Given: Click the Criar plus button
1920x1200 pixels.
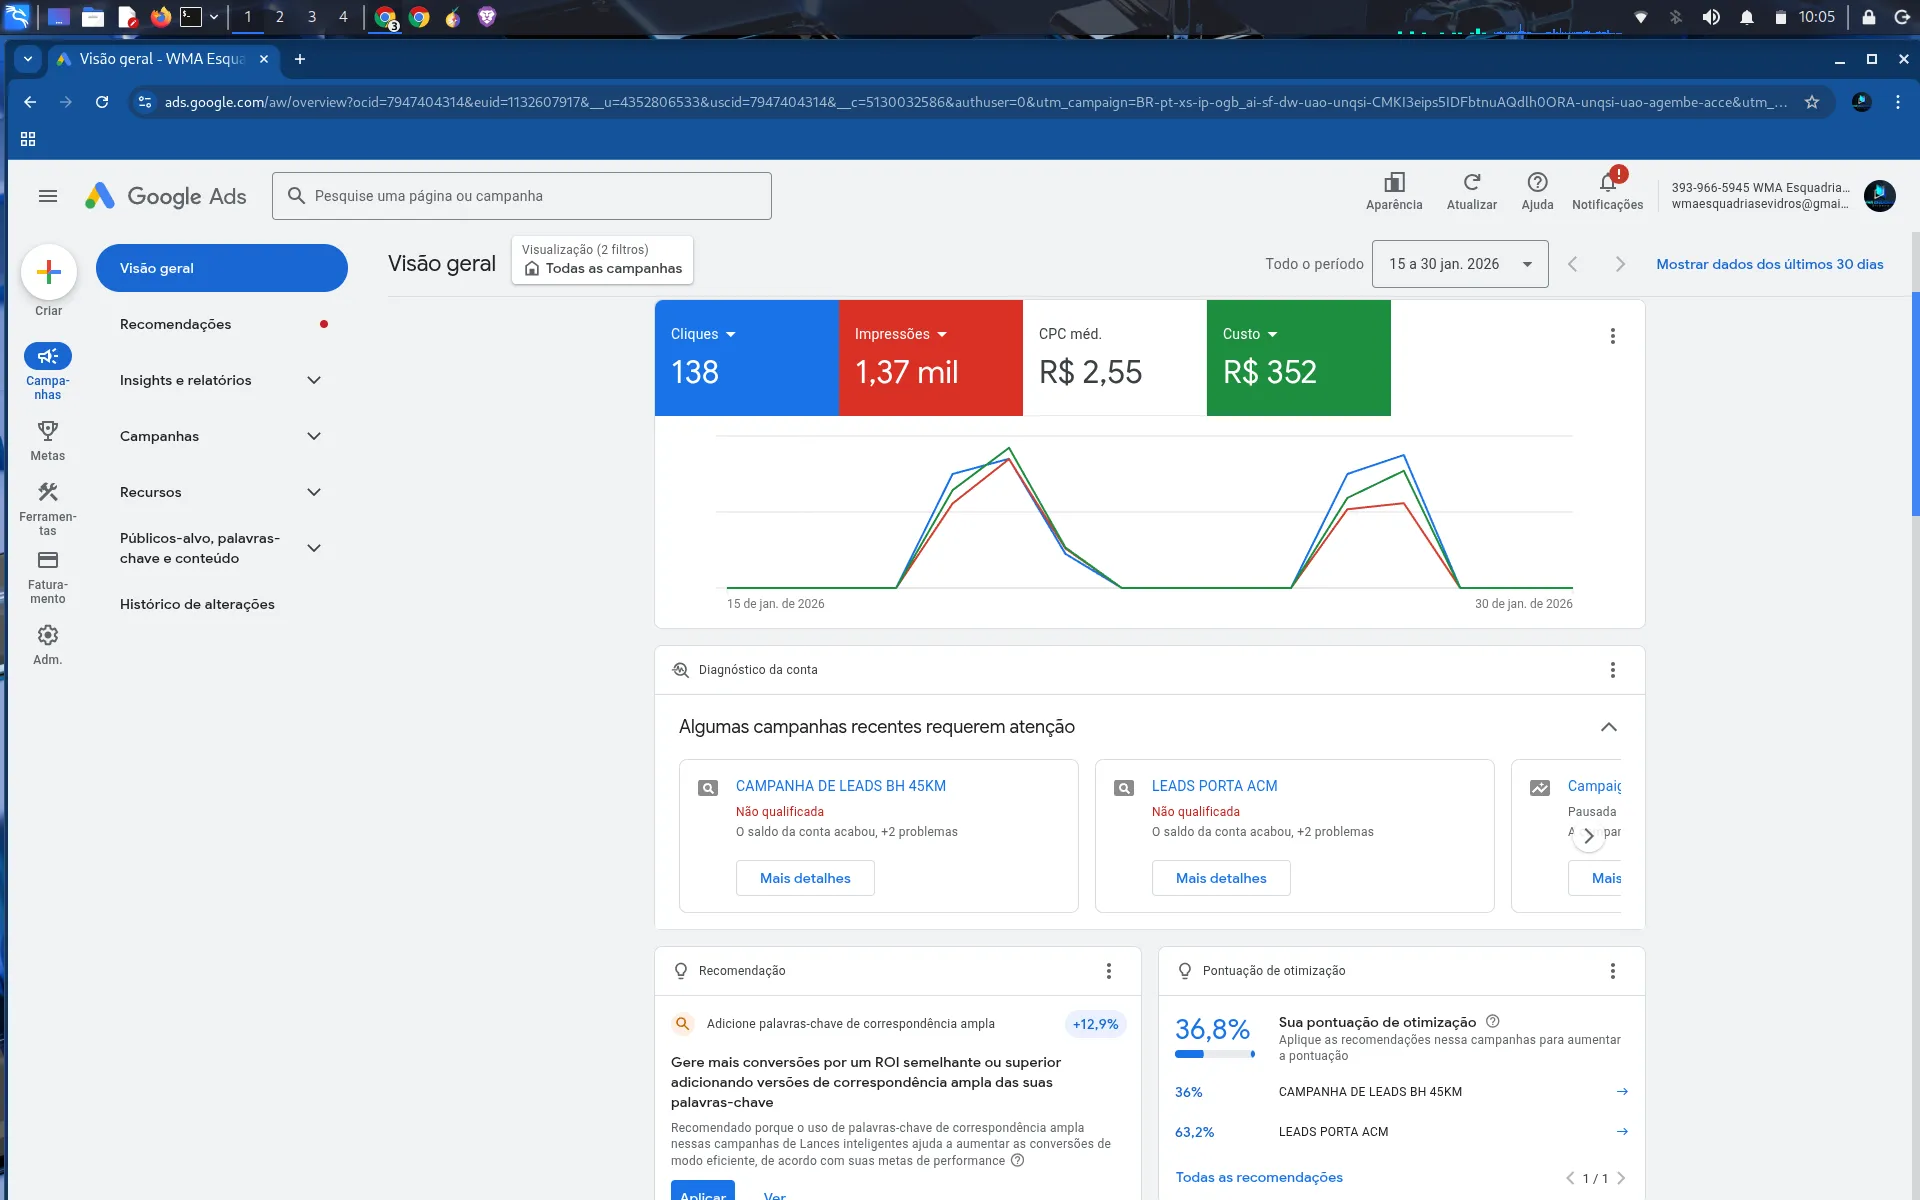Looking at the screenshot, I should point(48,272).
